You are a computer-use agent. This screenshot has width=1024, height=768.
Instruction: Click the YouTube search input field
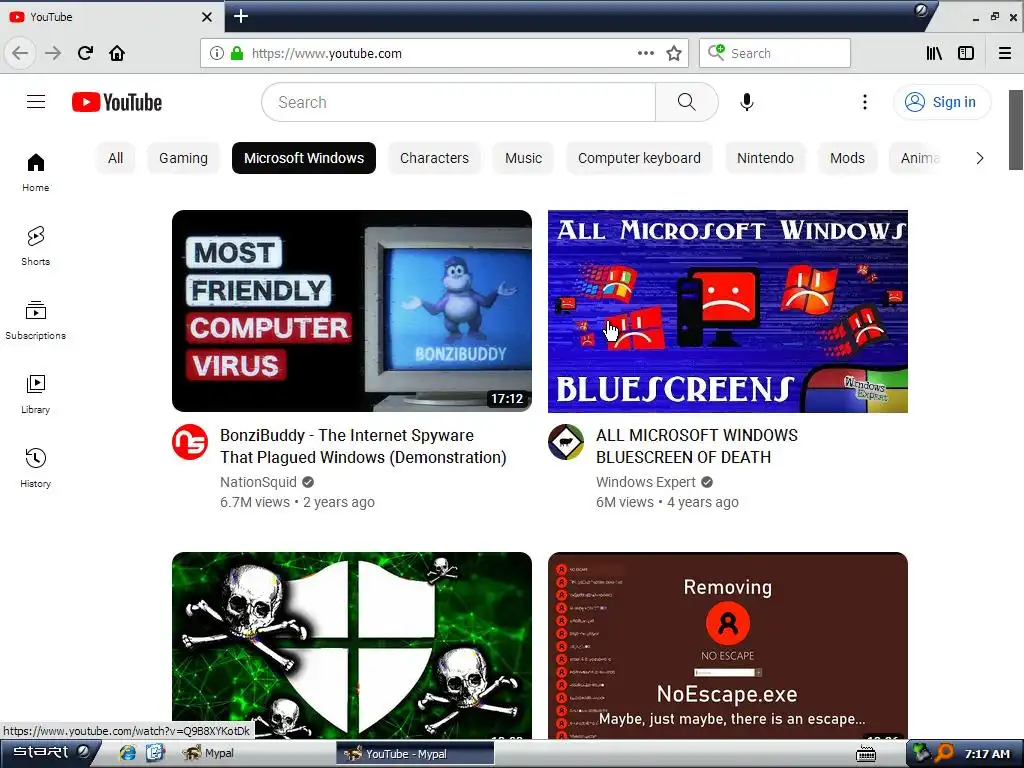pyautogui.click(x=458, y=102)
